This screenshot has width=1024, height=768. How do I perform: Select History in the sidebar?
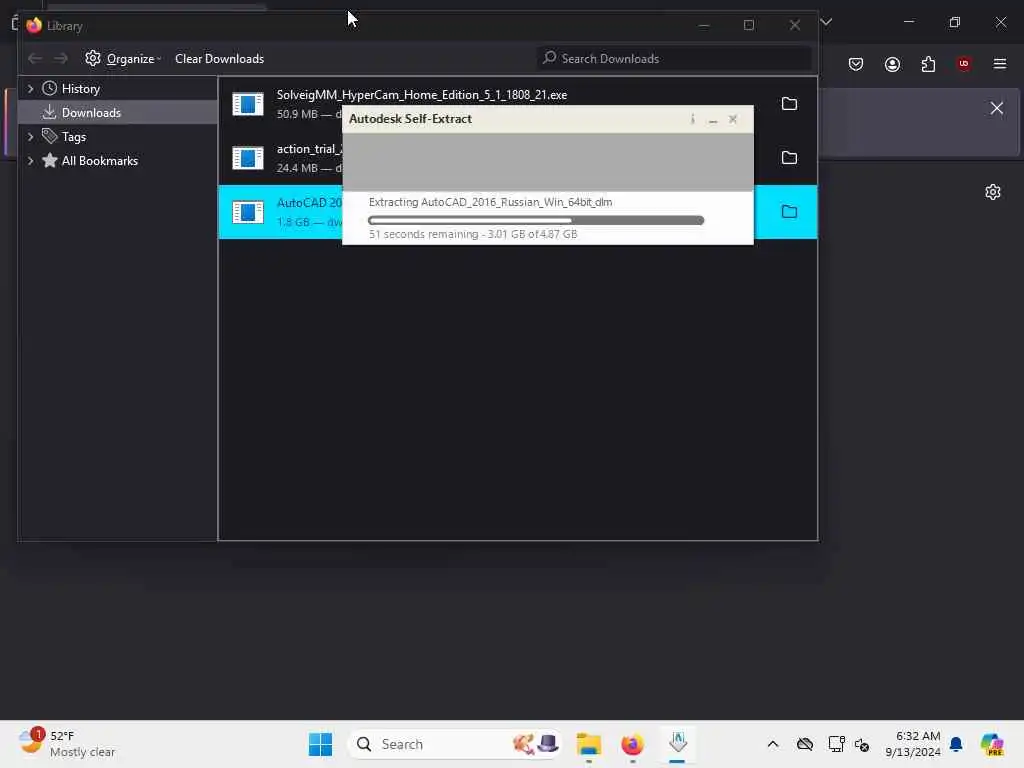pyautogui.click(x=80, y=88)
